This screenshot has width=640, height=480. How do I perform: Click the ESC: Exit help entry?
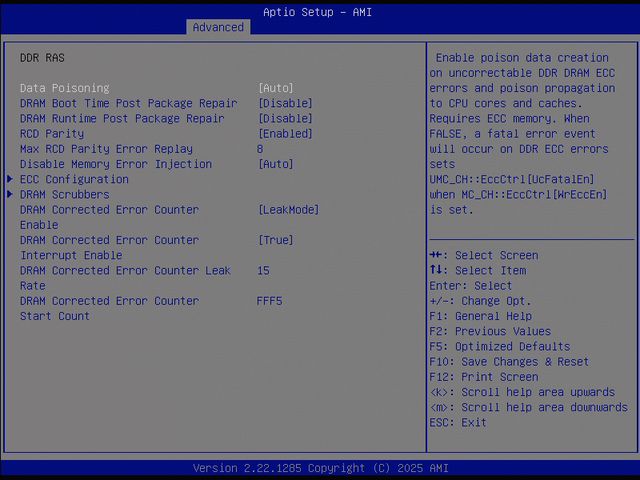pyautogui.click(x=458, y=422)
